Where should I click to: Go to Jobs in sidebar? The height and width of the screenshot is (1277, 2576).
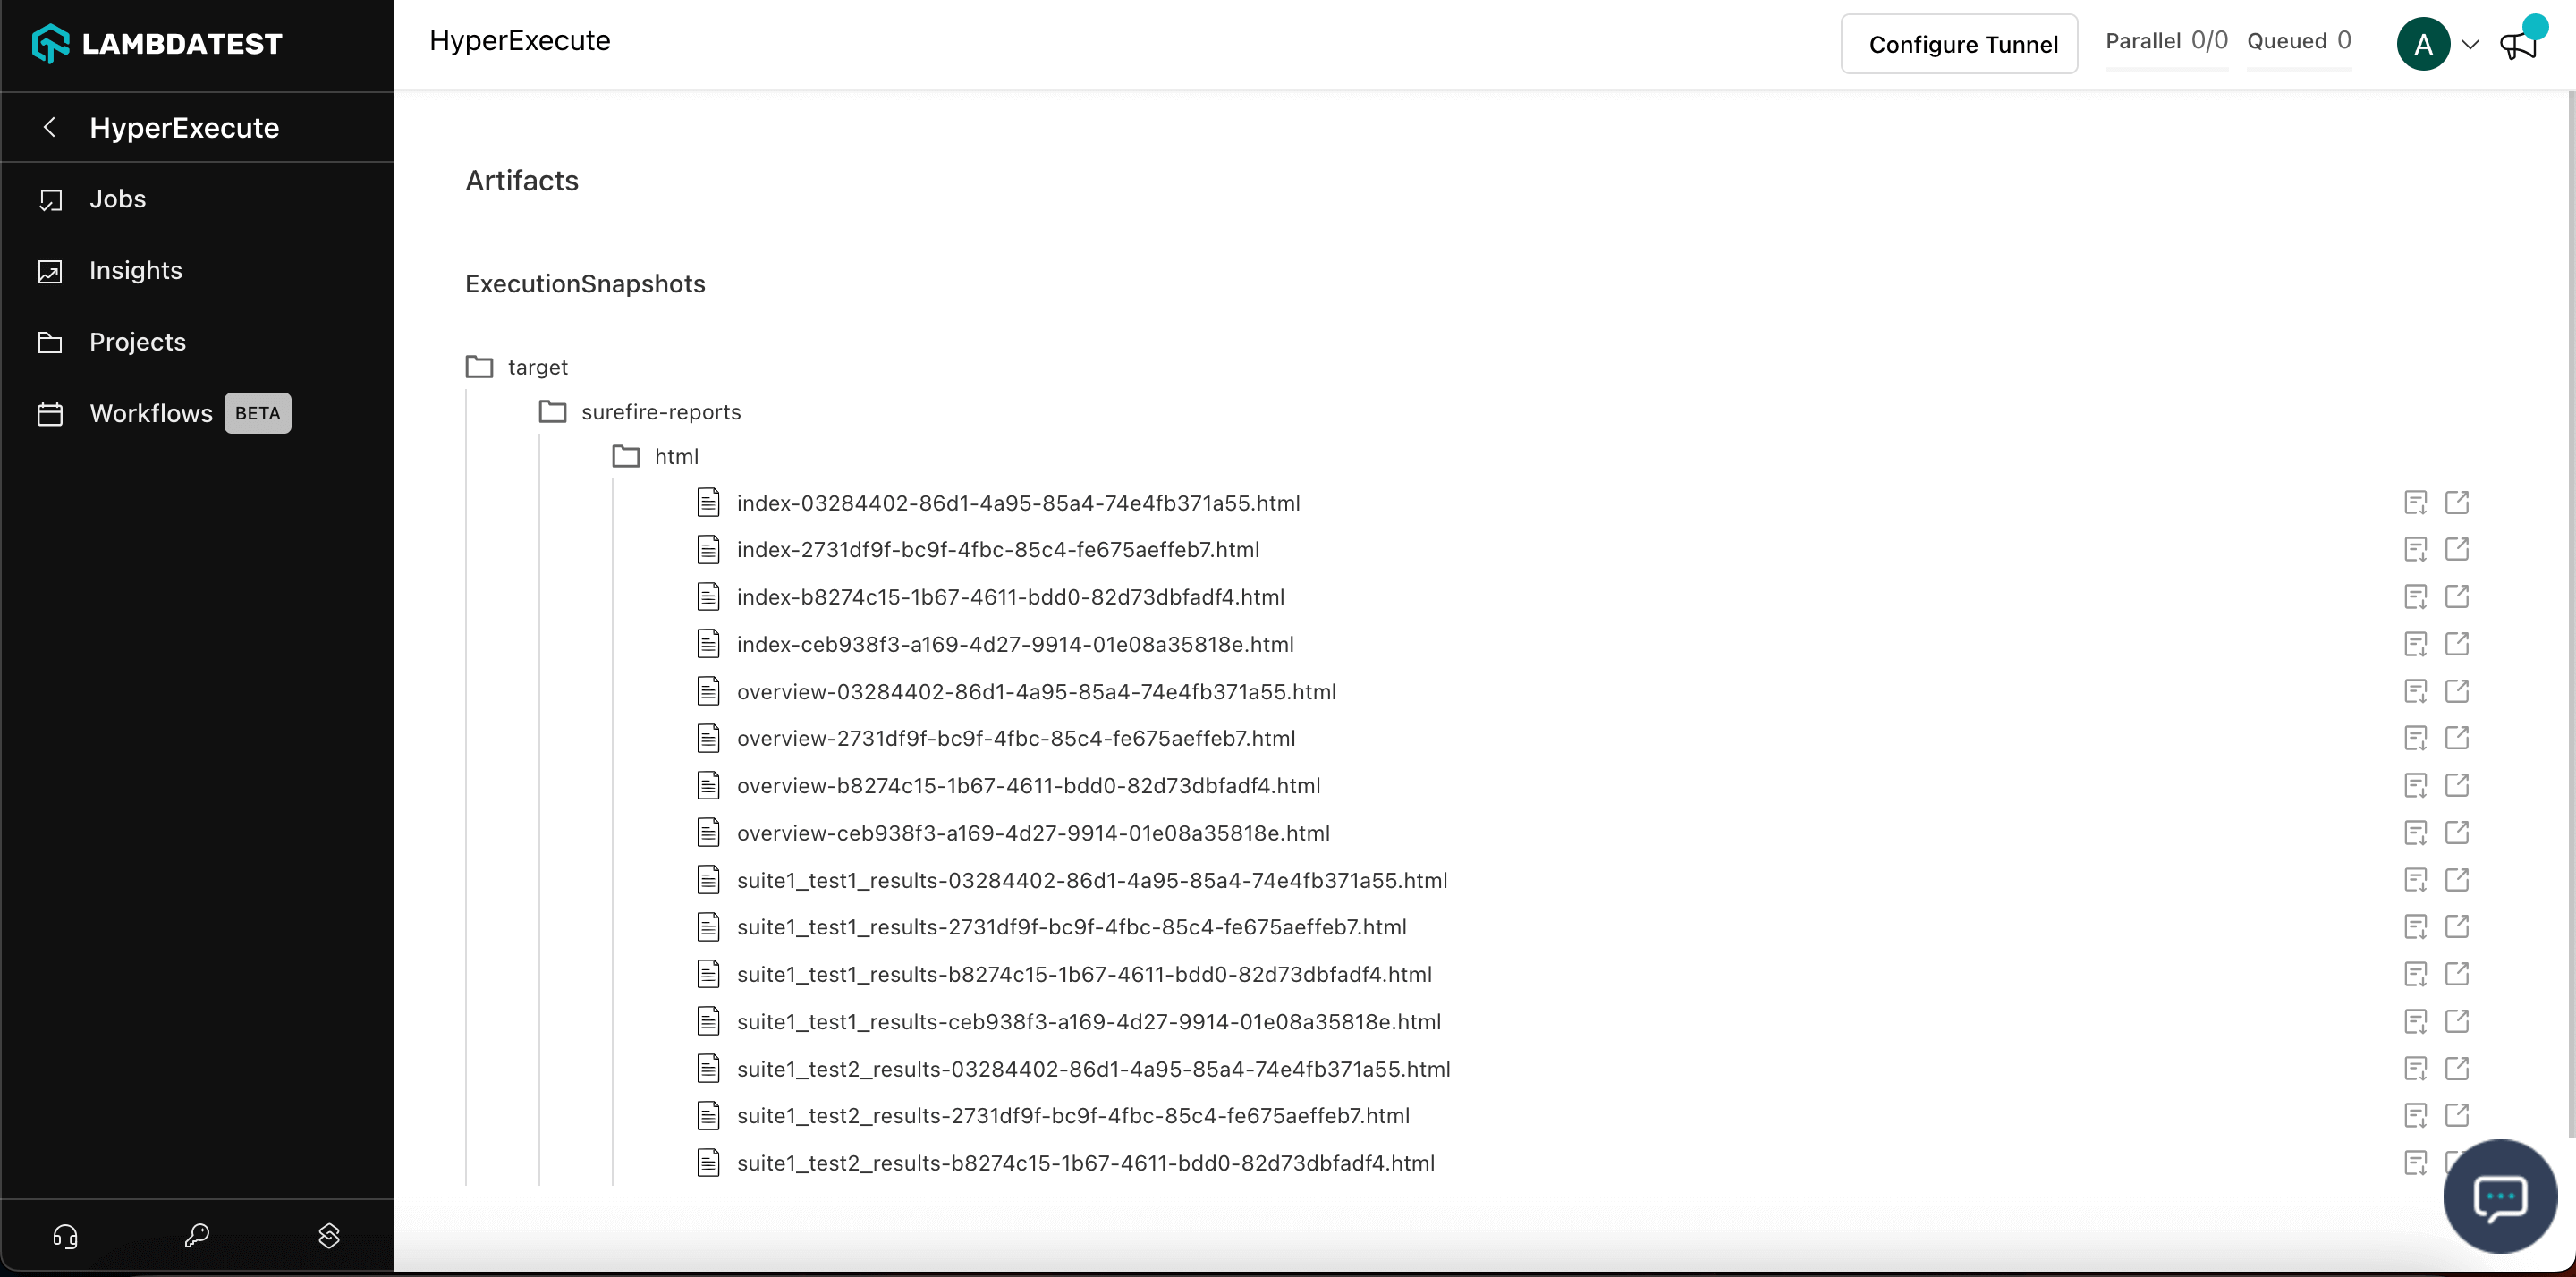pos(117,199)
